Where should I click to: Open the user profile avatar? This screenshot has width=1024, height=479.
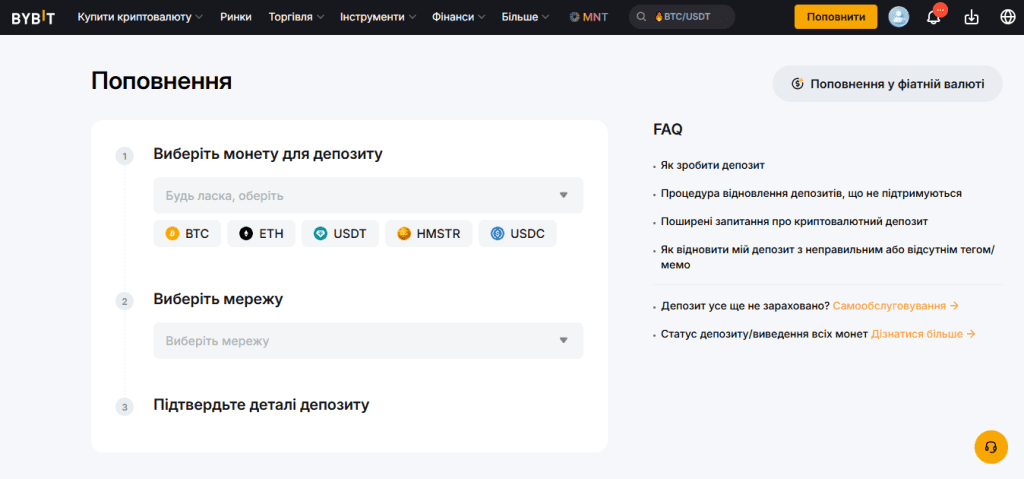tap(899, 17)
